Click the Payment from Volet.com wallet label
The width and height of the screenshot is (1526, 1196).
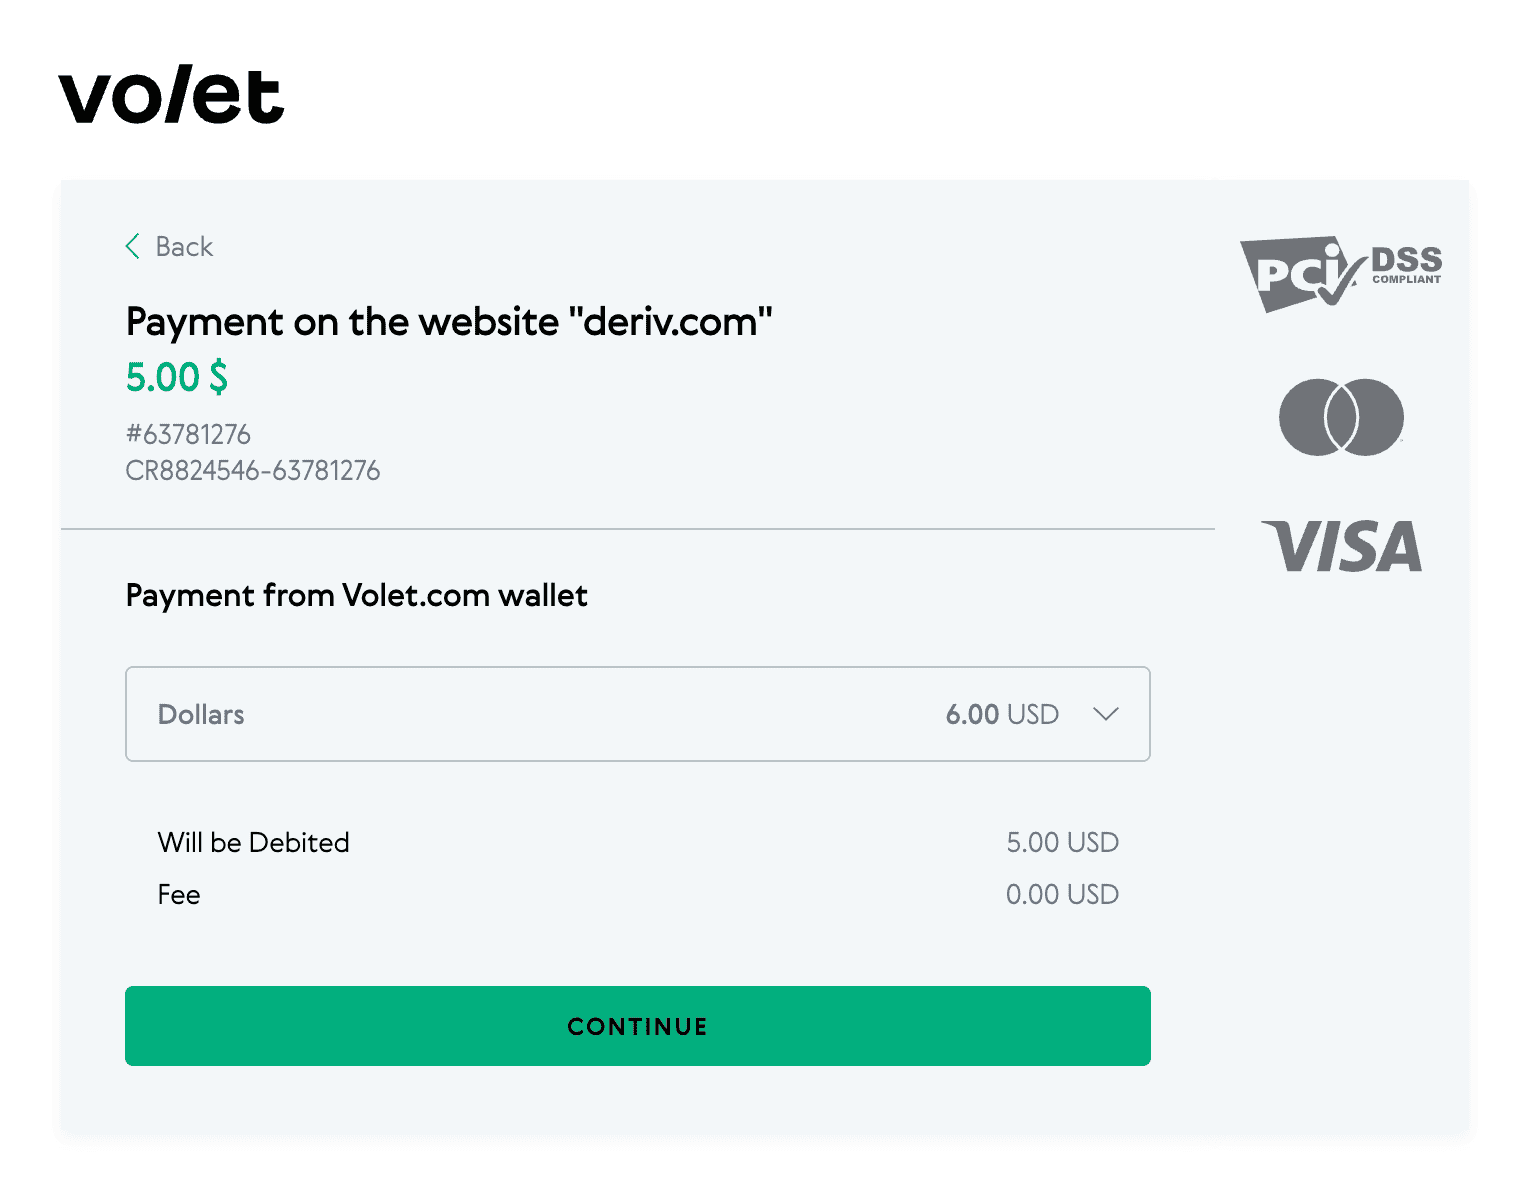tap(356, 595)
